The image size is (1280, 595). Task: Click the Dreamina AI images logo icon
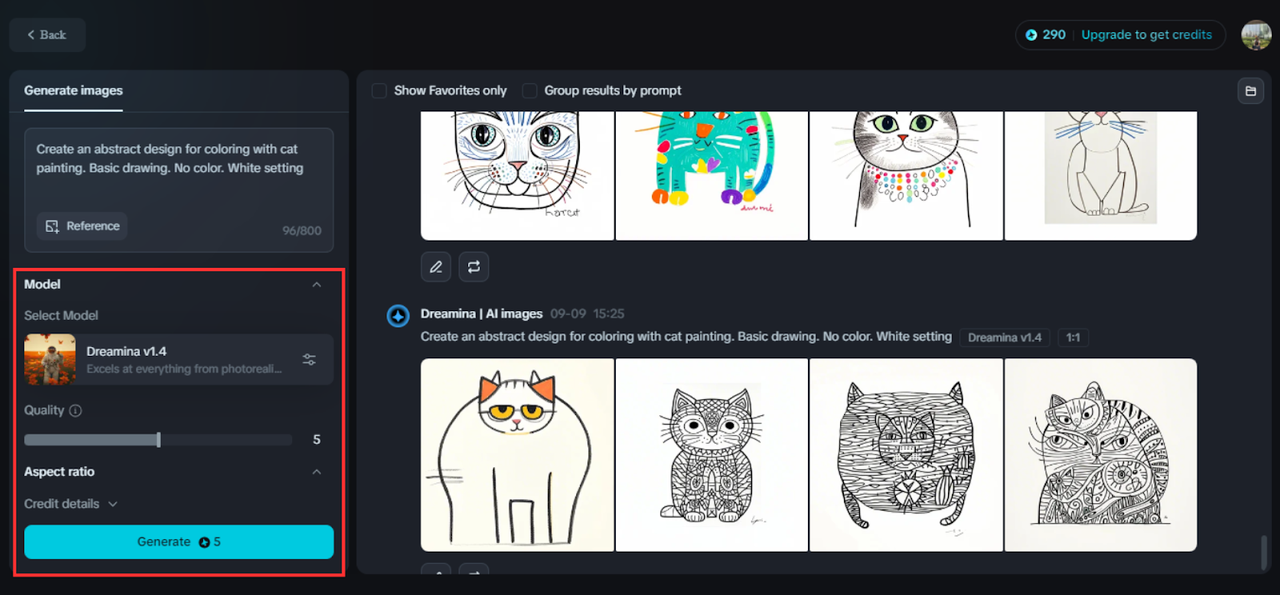click(398, 316)
